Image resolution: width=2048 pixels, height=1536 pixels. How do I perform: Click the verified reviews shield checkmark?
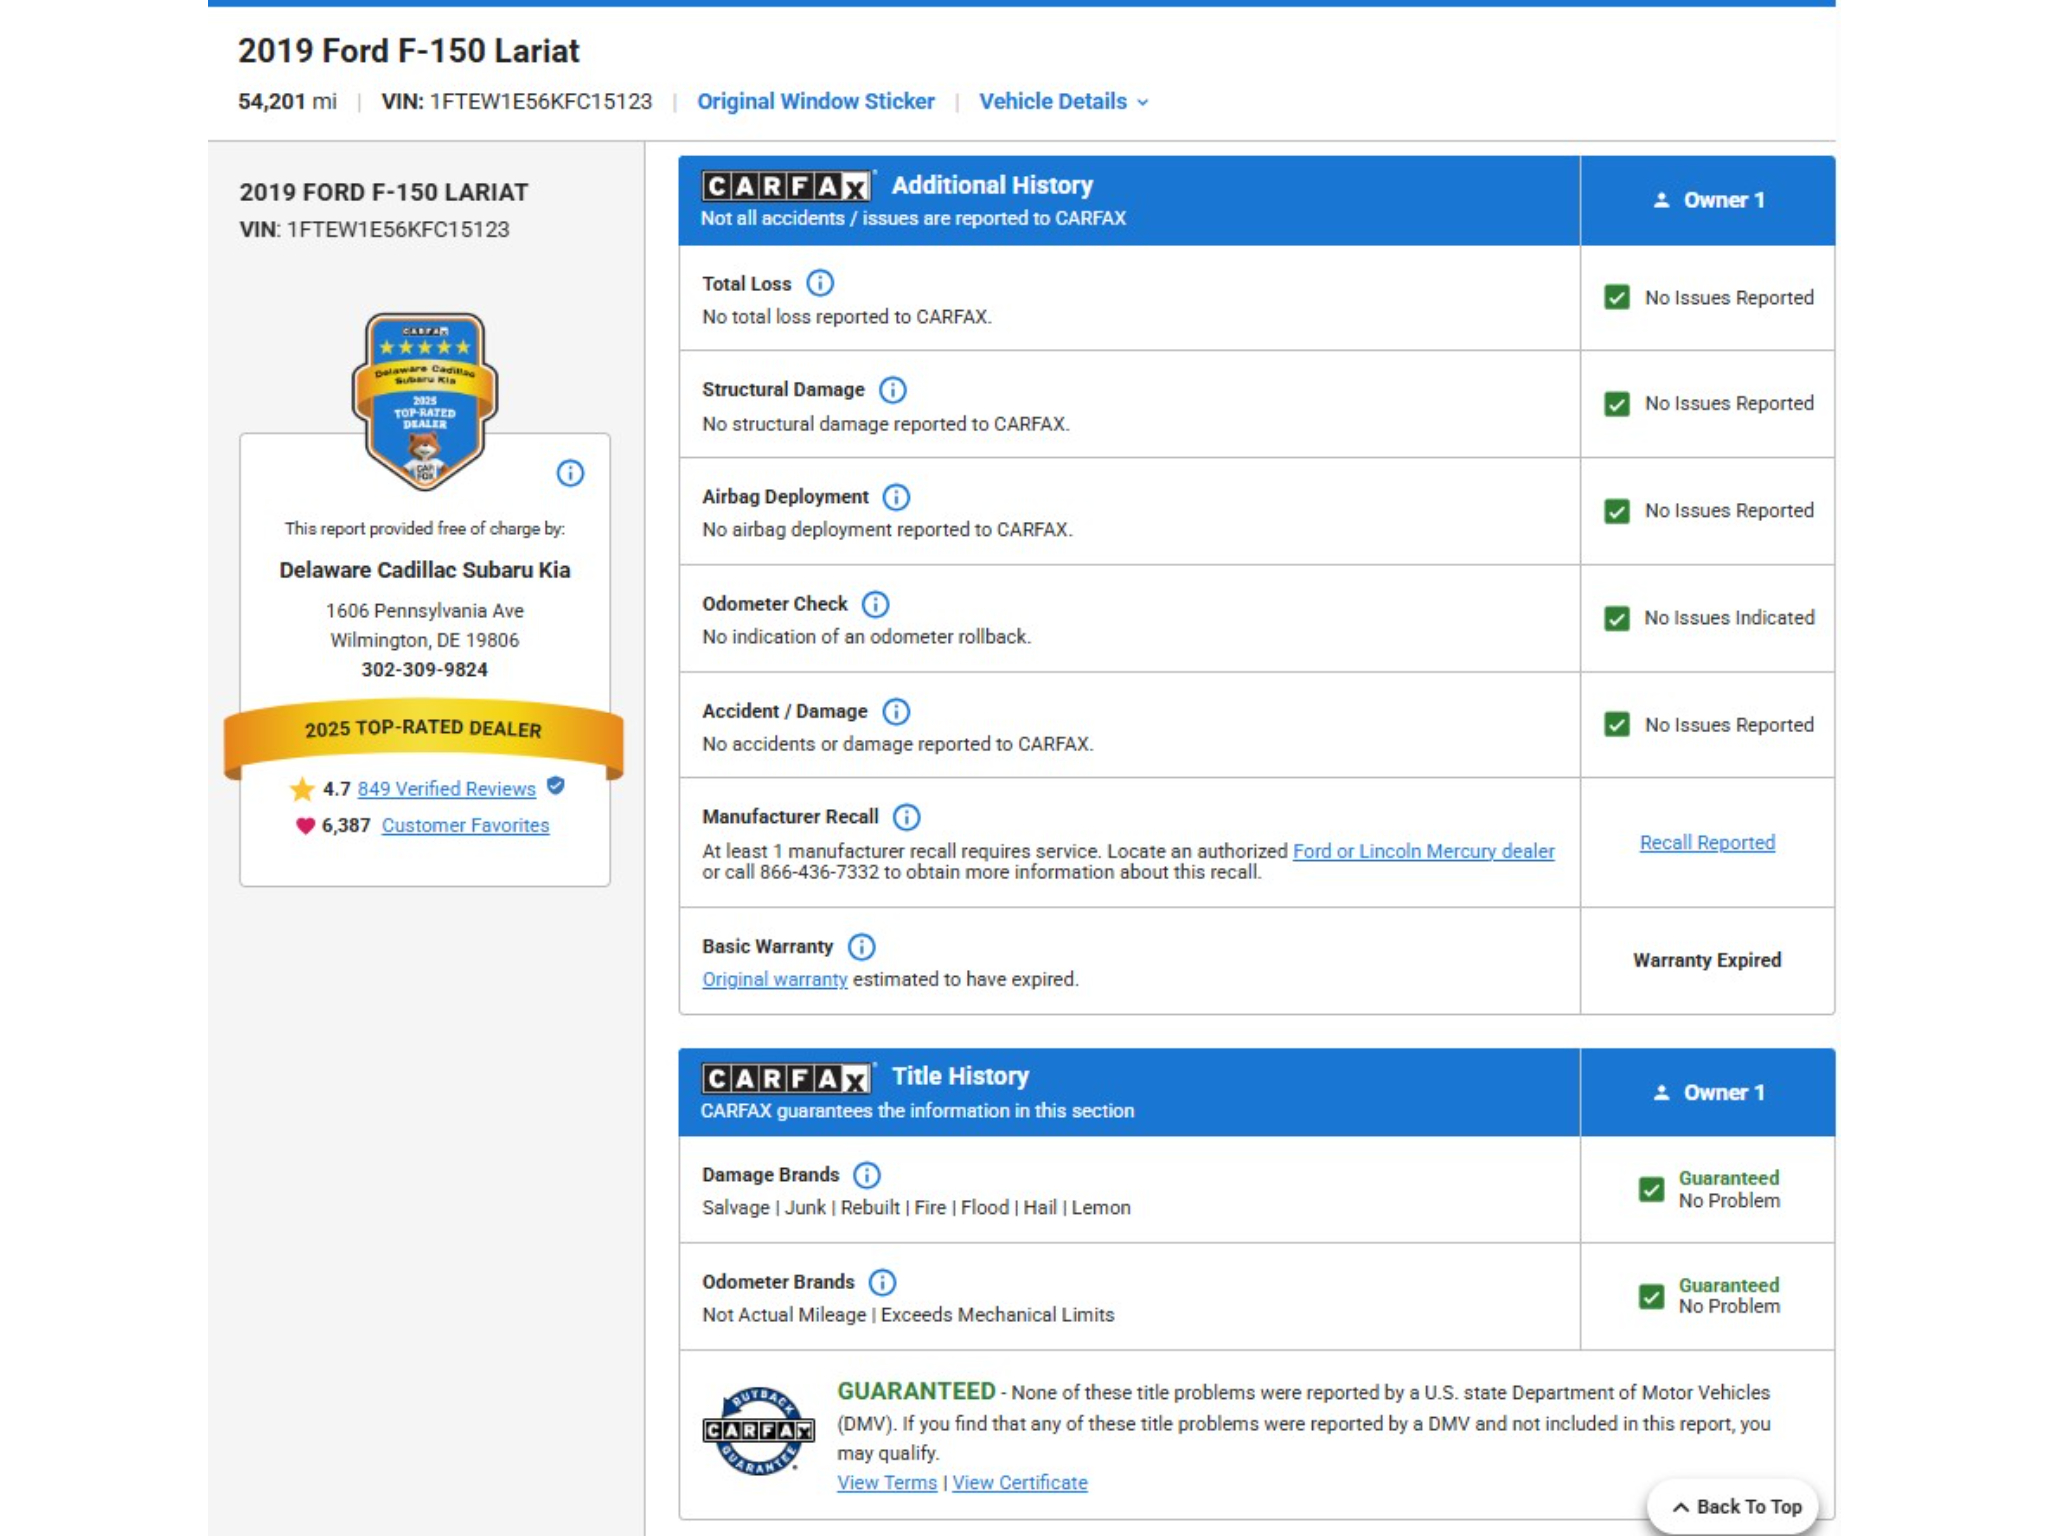(x=556, y=786)
